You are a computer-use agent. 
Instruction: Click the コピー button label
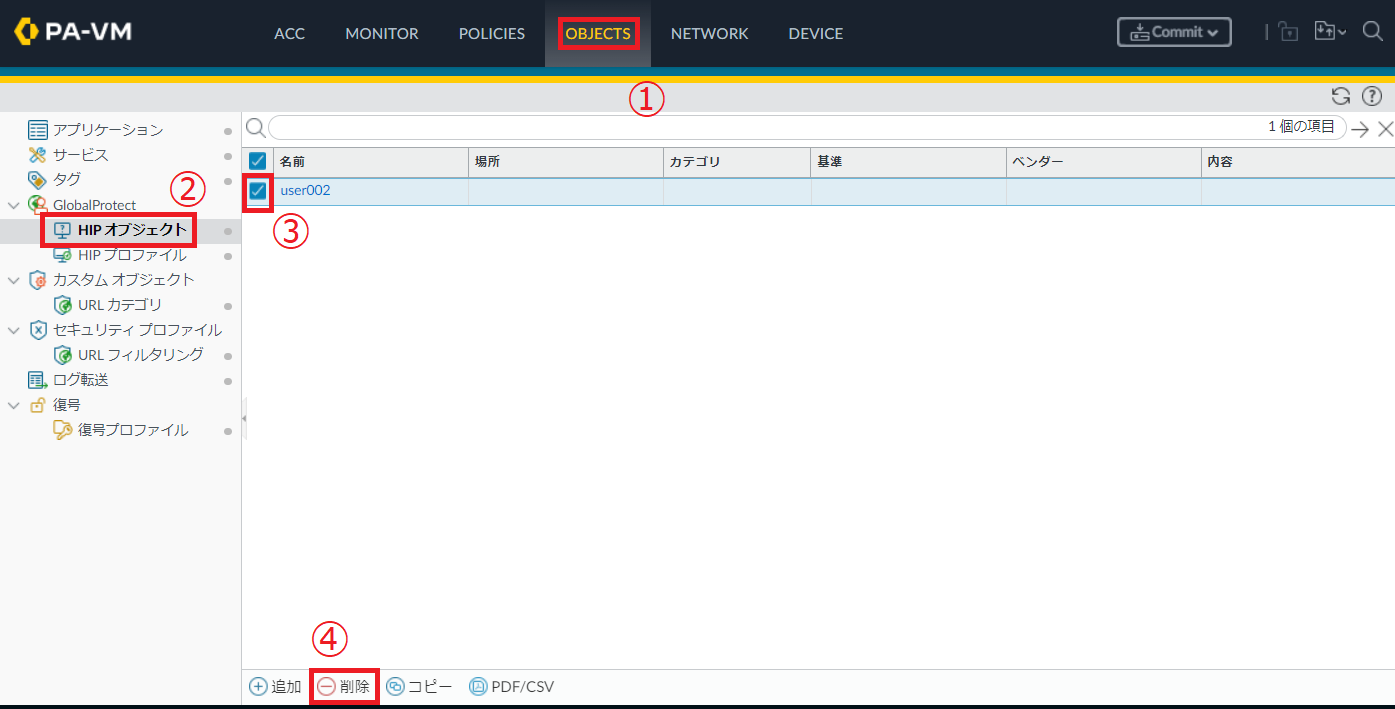(x=430, y=687)
